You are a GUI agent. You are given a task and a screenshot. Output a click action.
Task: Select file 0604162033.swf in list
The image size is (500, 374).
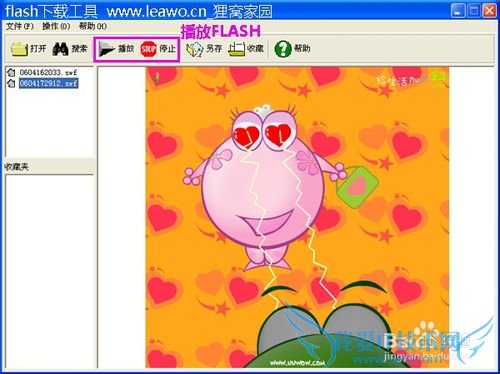[x=48, y=72]
